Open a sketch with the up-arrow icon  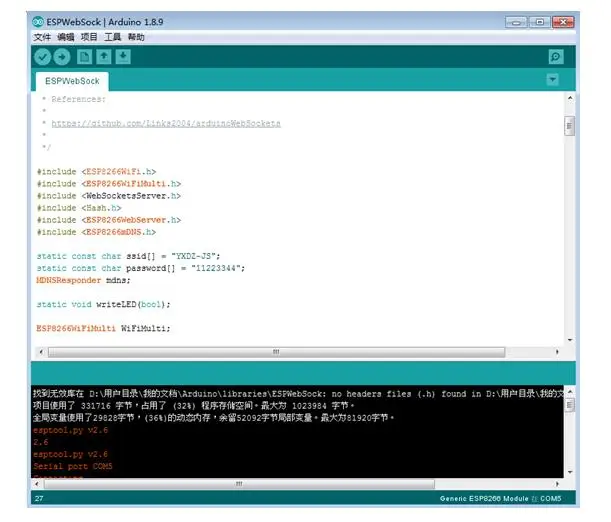coord(104,57)
